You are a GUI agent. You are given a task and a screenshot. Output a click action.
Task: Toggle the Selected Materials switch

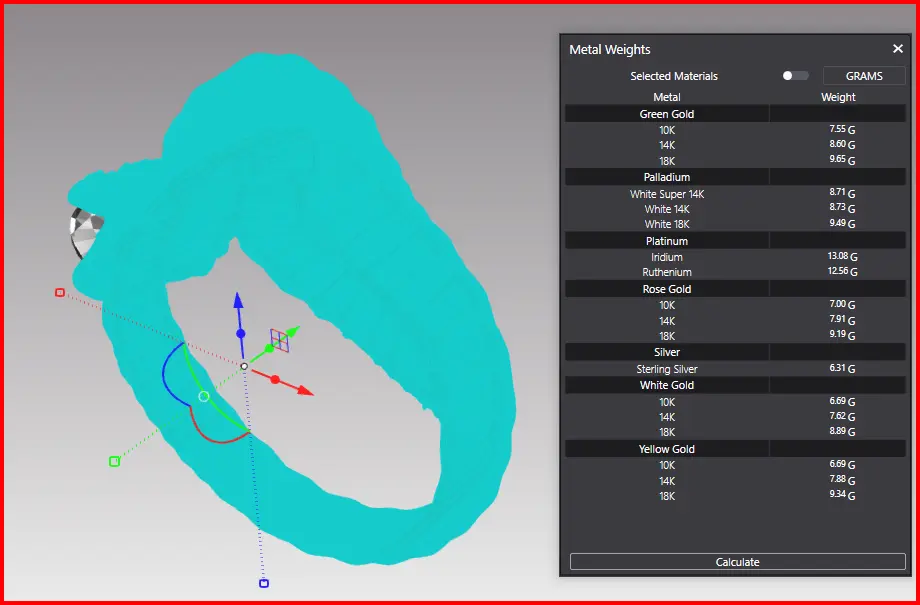click(x=795, y=76)
